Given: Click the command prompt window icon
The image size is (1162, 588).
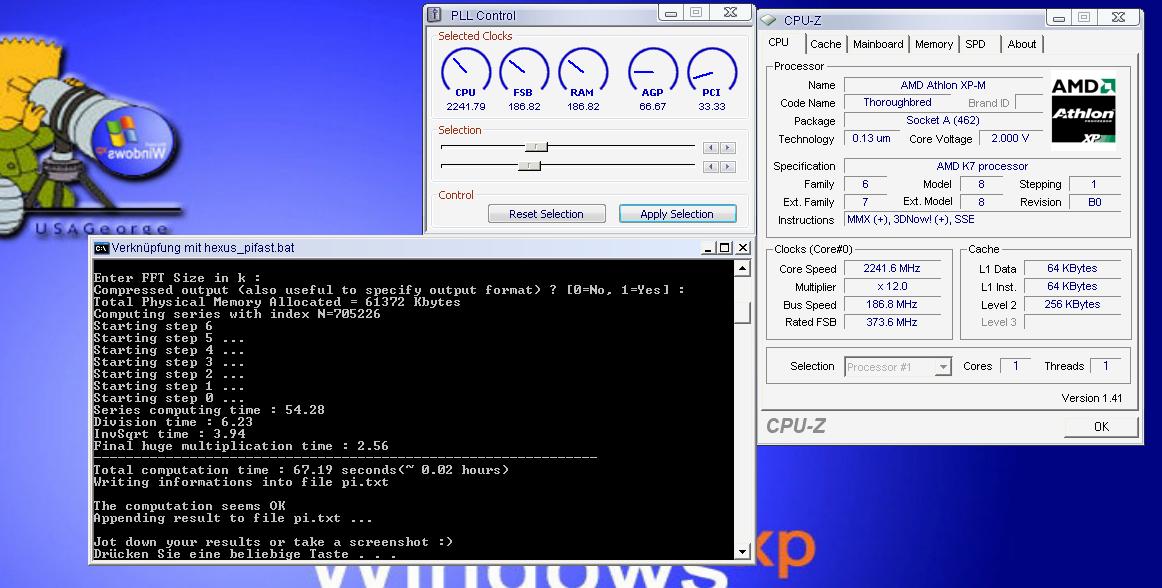Looking at the screenshot, I should coord(102,248).
